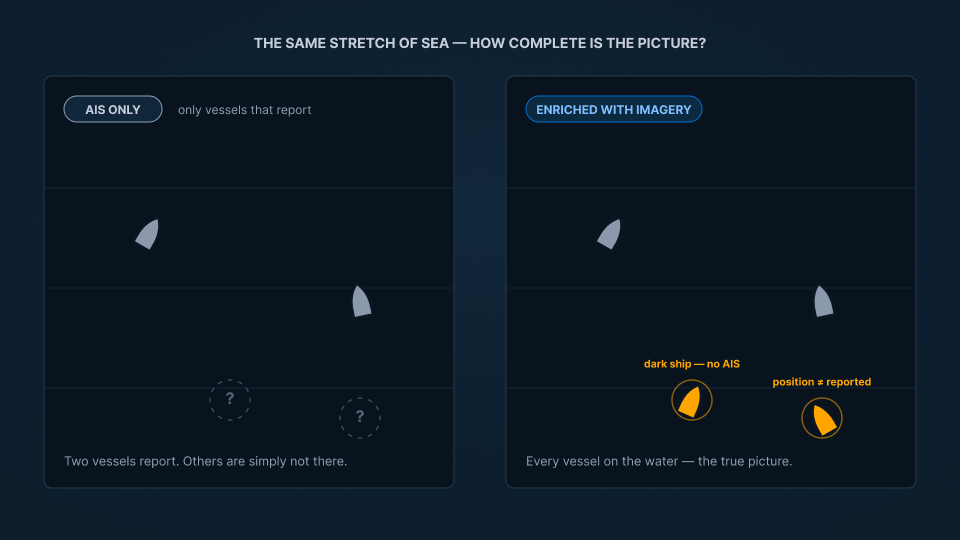Viewport: 960px width, 540px height.
Task: Click the left dashed question-mark circle
Action: pyautogui.click(x=230, y=400)
